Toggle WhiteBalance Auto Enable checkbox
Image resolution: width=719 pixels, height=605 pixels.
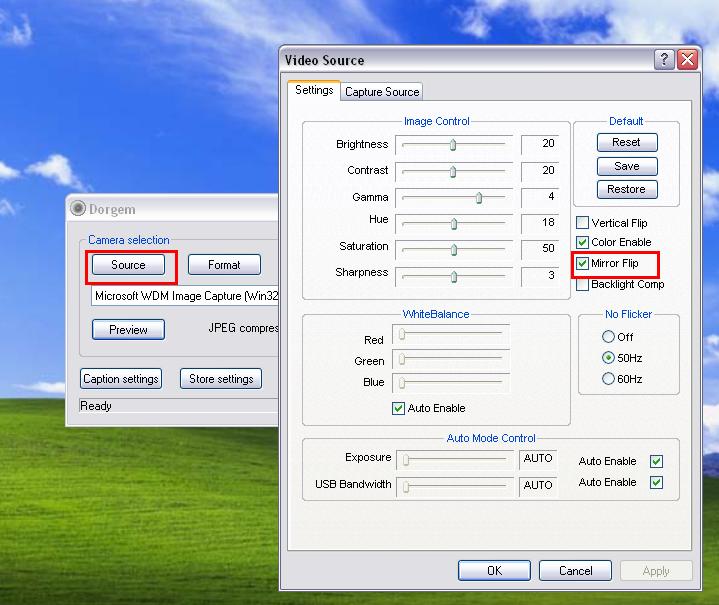pyautogui.click(x=398, y=408)
